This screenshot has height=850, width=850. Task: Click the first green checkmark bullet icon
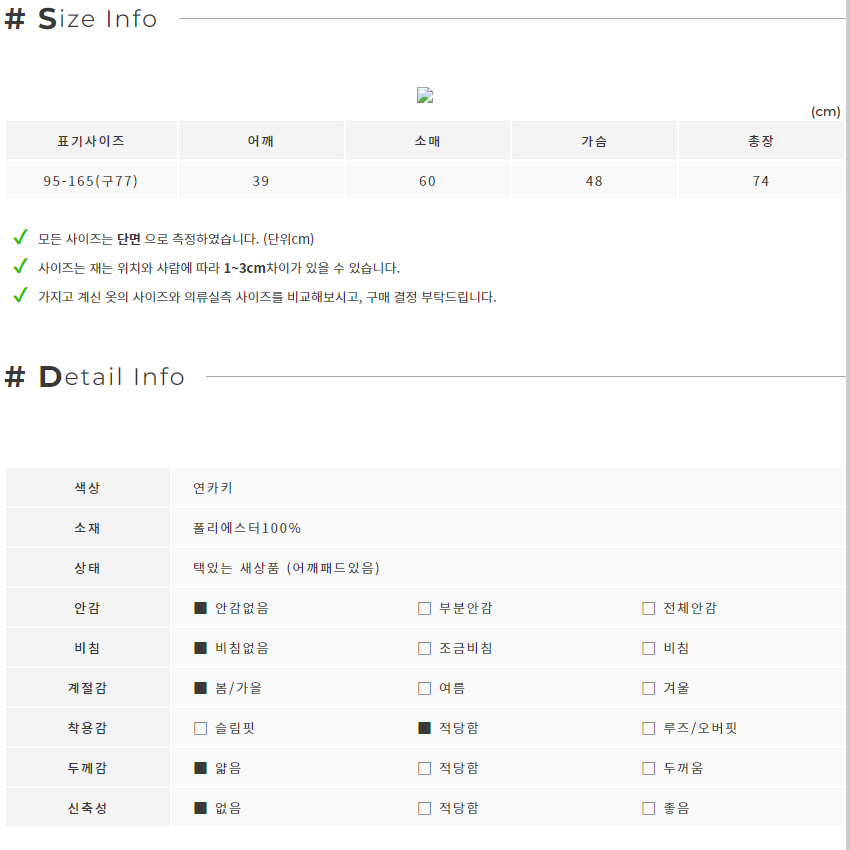(x=21, y=237)
